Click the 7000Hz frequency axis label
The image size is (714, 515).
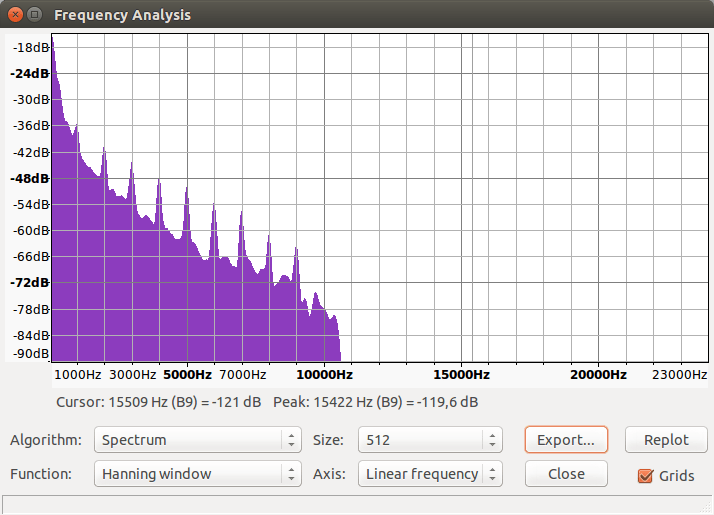(242, 375)
